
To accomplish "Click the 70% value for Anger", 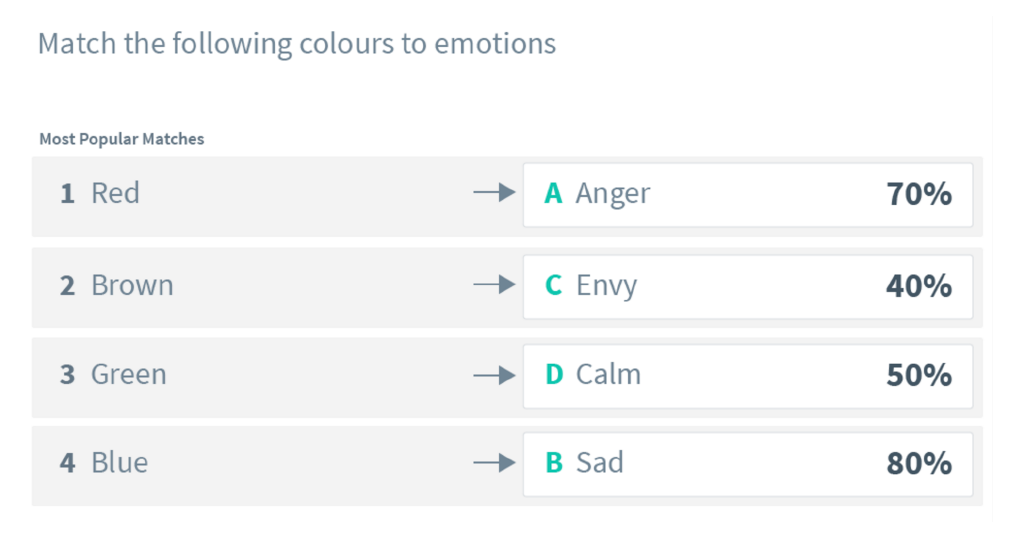I will 919,194.
